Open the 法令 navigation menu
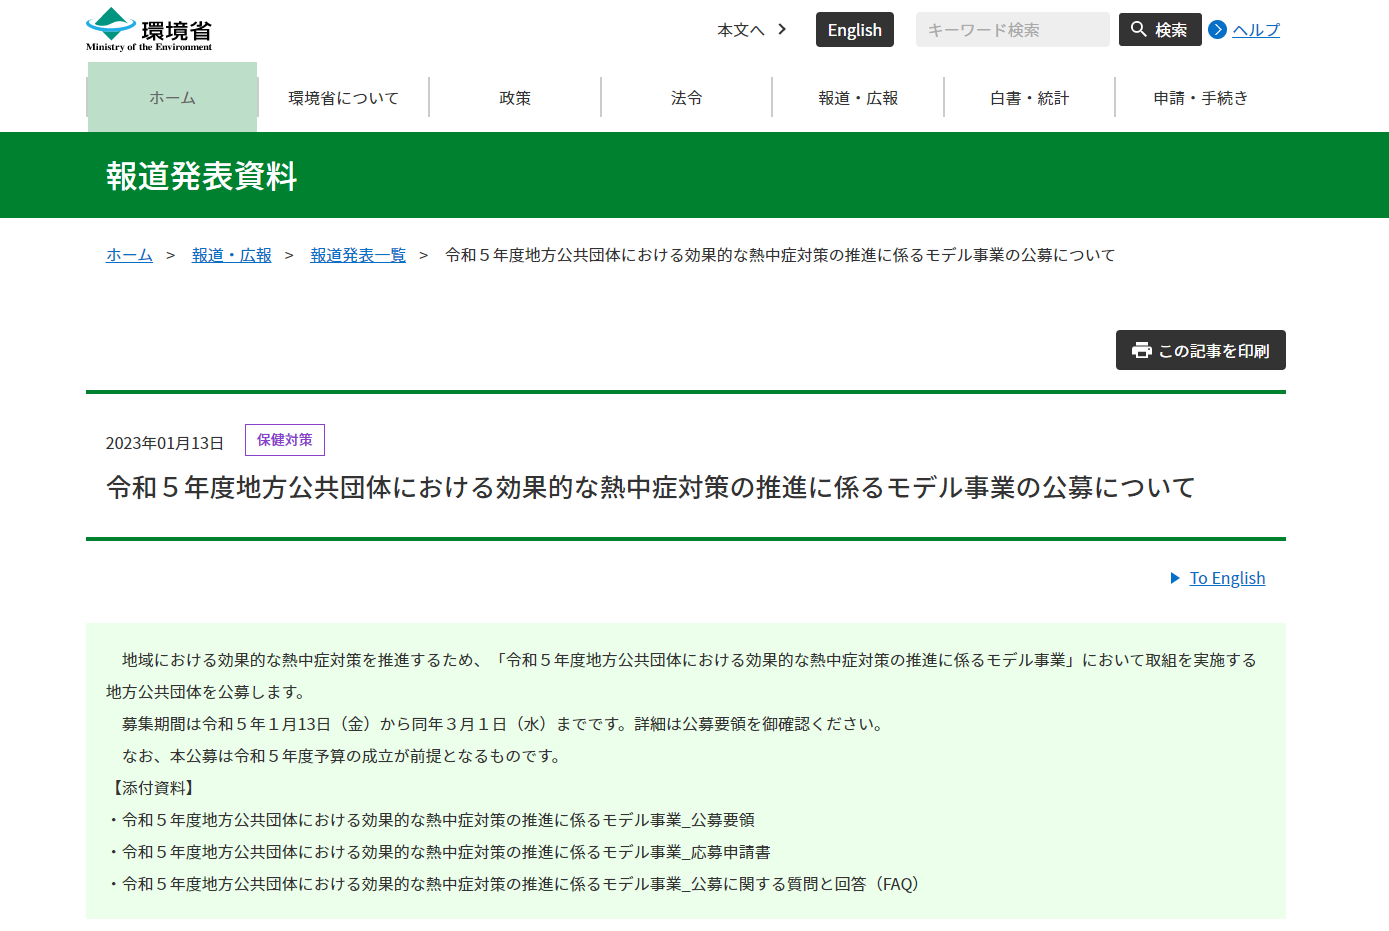The width and height of the screenshot is (1389, 931). pos(686,98)
